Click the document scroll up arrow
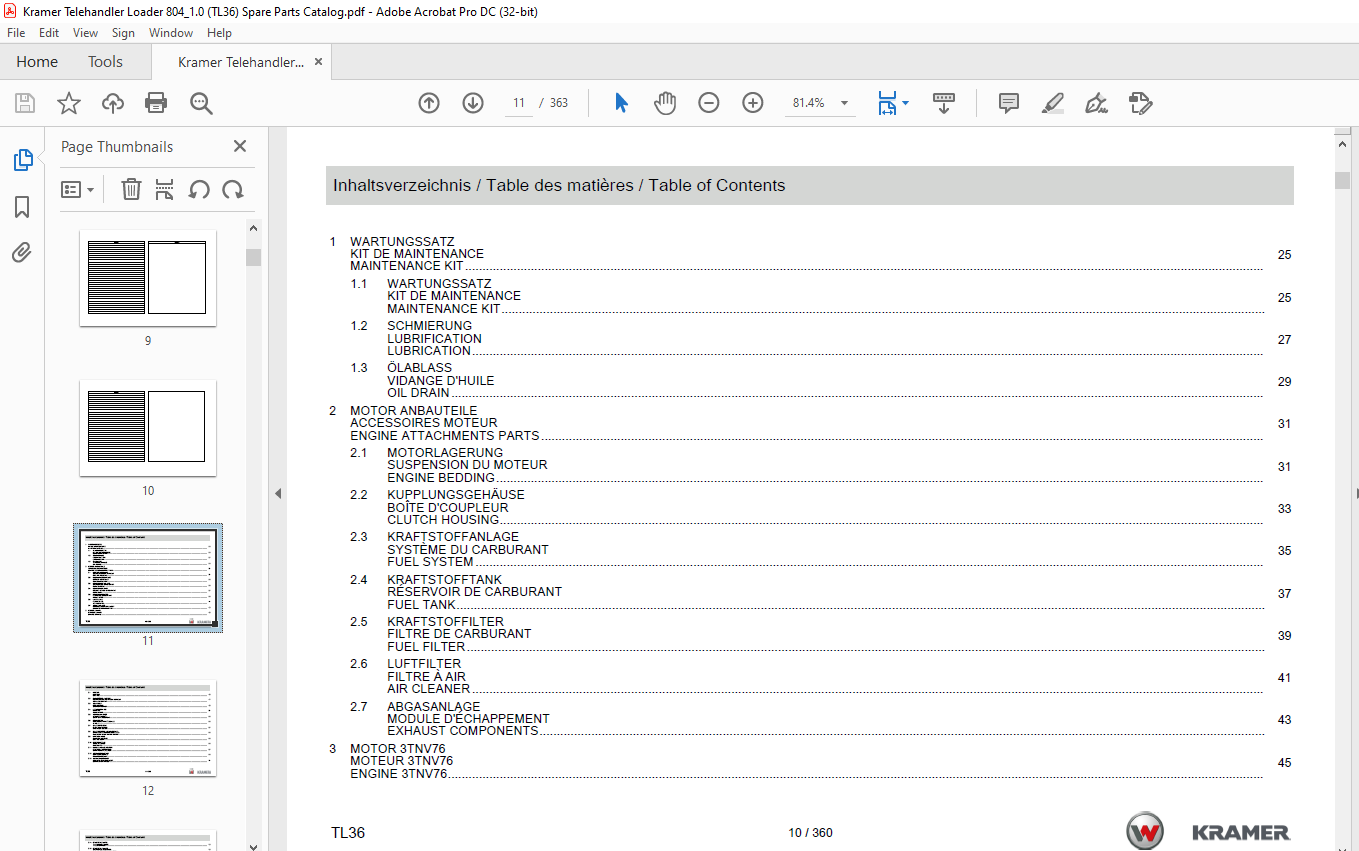The image size is (1359, 851). 1342,144
